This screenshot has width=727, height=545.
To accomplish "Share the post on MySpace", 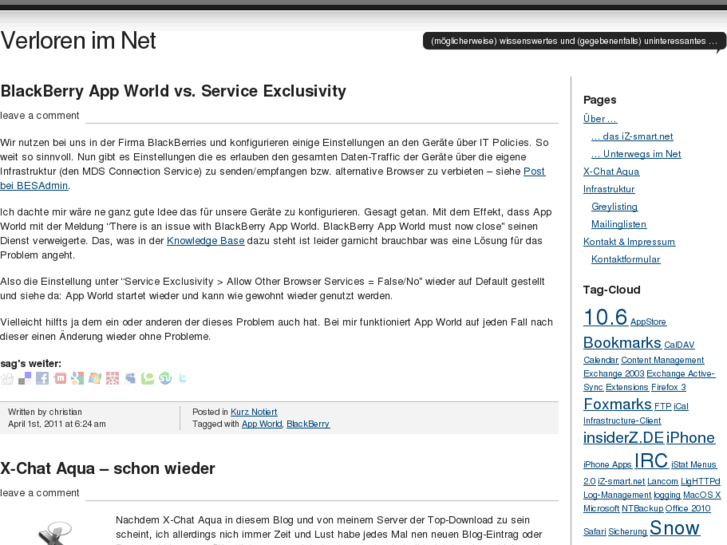I will click(x=130, y=378).
